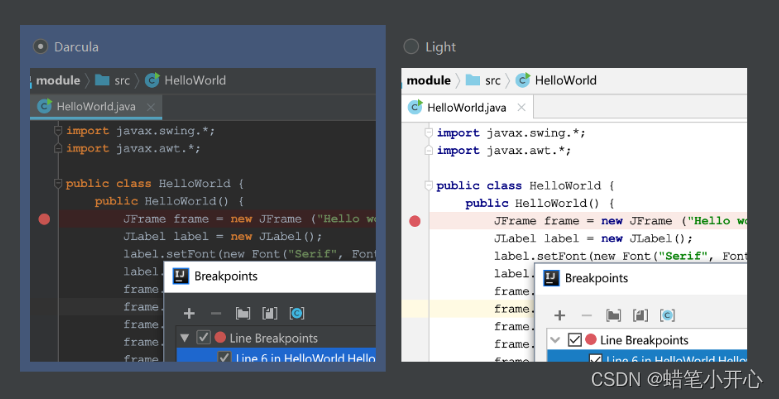Click Line Breakpoints label in Darcula preview
Image resolution: width=779 pixels, height=399 pixels.
click(x=274, y=338)
